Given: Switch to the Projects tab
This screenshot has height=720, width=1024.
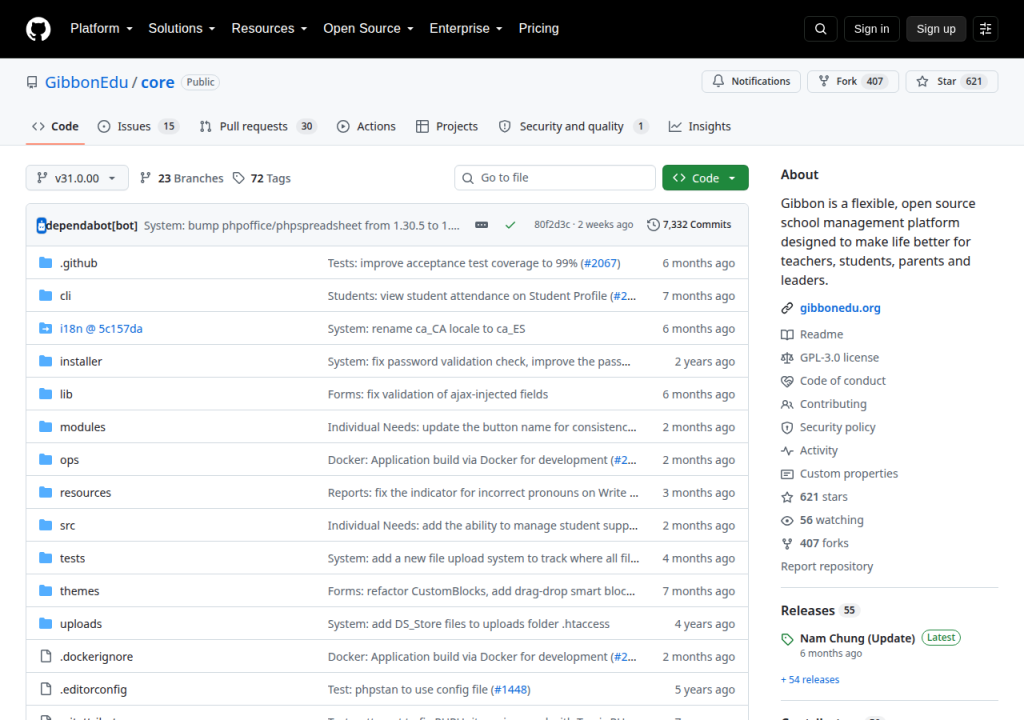Looking at the screenshot, I should 447,127.
